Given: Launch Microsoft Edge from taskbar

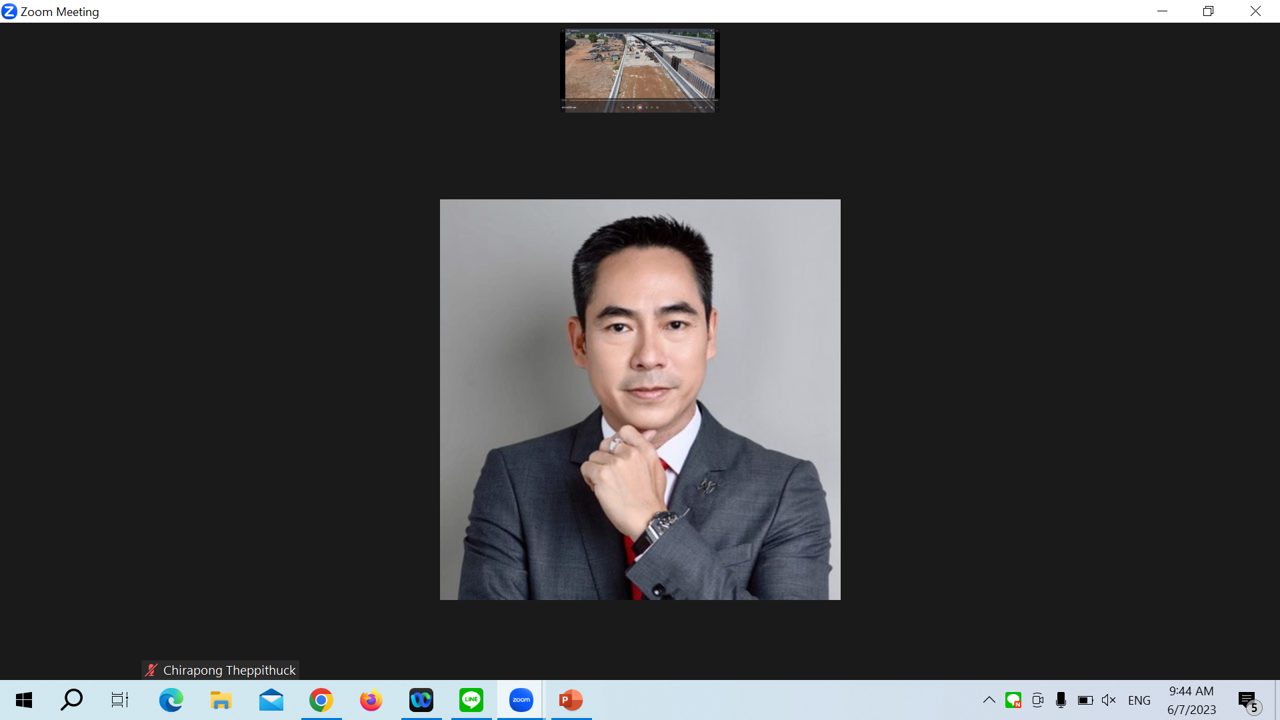Looking at the screenshot, I should tap(171, 700).
